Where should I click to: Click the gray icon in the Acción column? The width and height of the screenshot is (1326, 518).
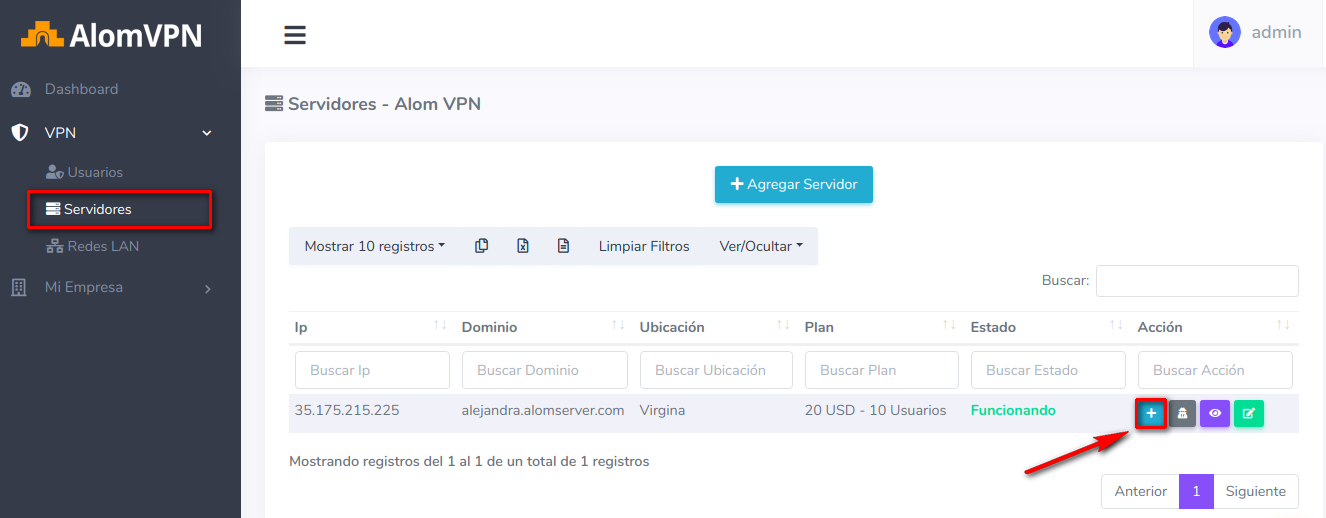1182,413
